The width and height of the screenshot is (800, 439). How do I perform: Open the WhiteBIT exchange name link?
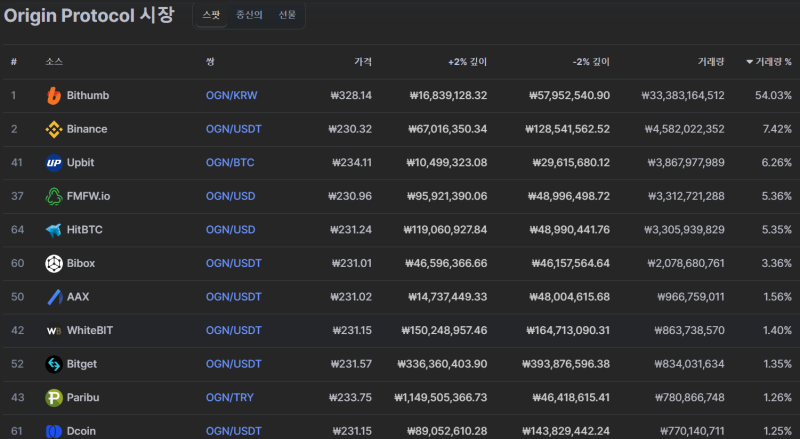click(90, 331)
